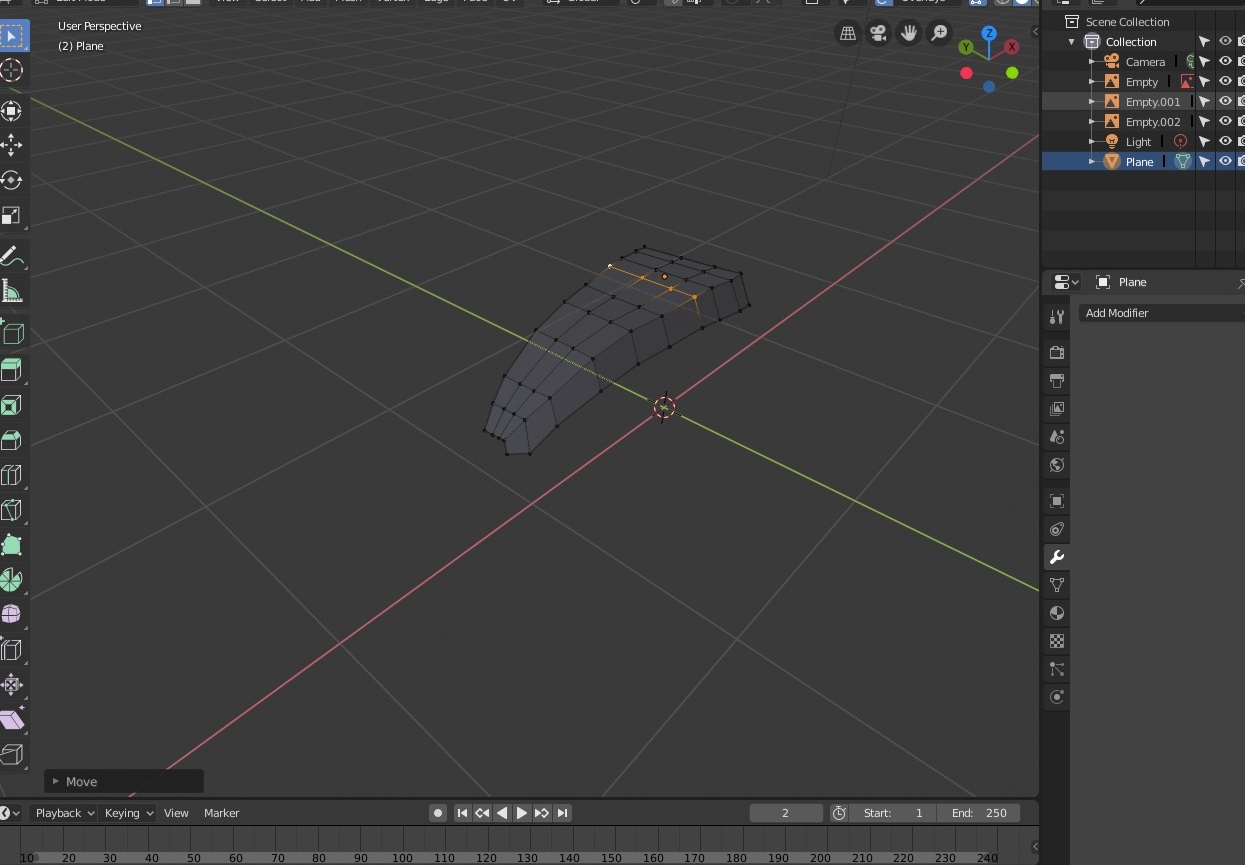Open the Material properties tab
The image size is (1245, 865).
click(1057, 613)
